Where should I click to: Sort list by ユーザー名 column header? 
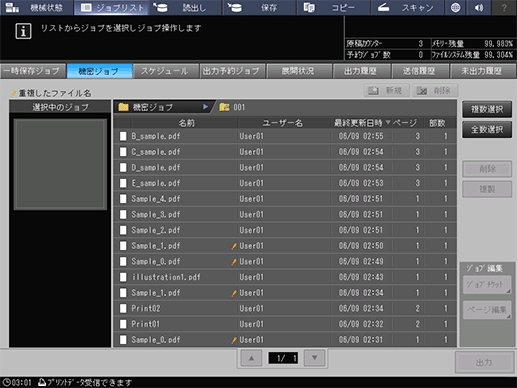283,123
